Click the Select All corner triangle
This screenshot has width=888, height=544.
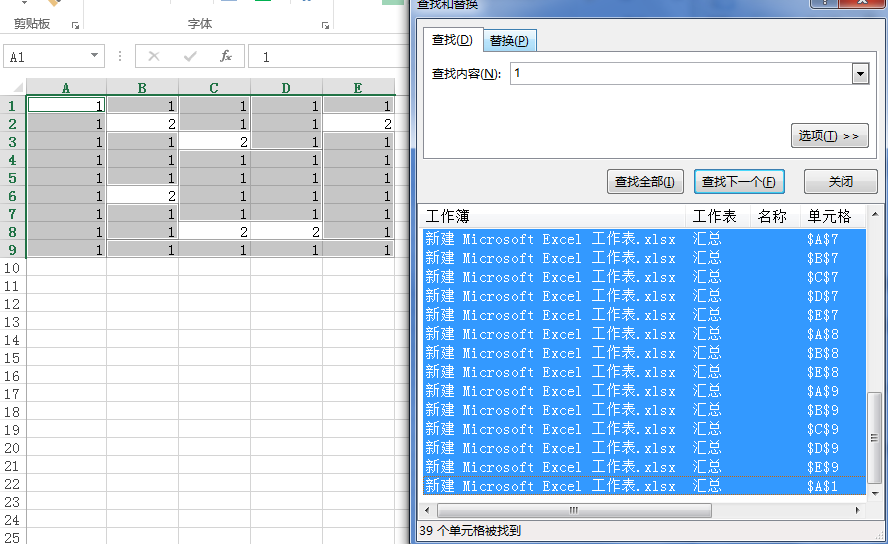(18, 87)
